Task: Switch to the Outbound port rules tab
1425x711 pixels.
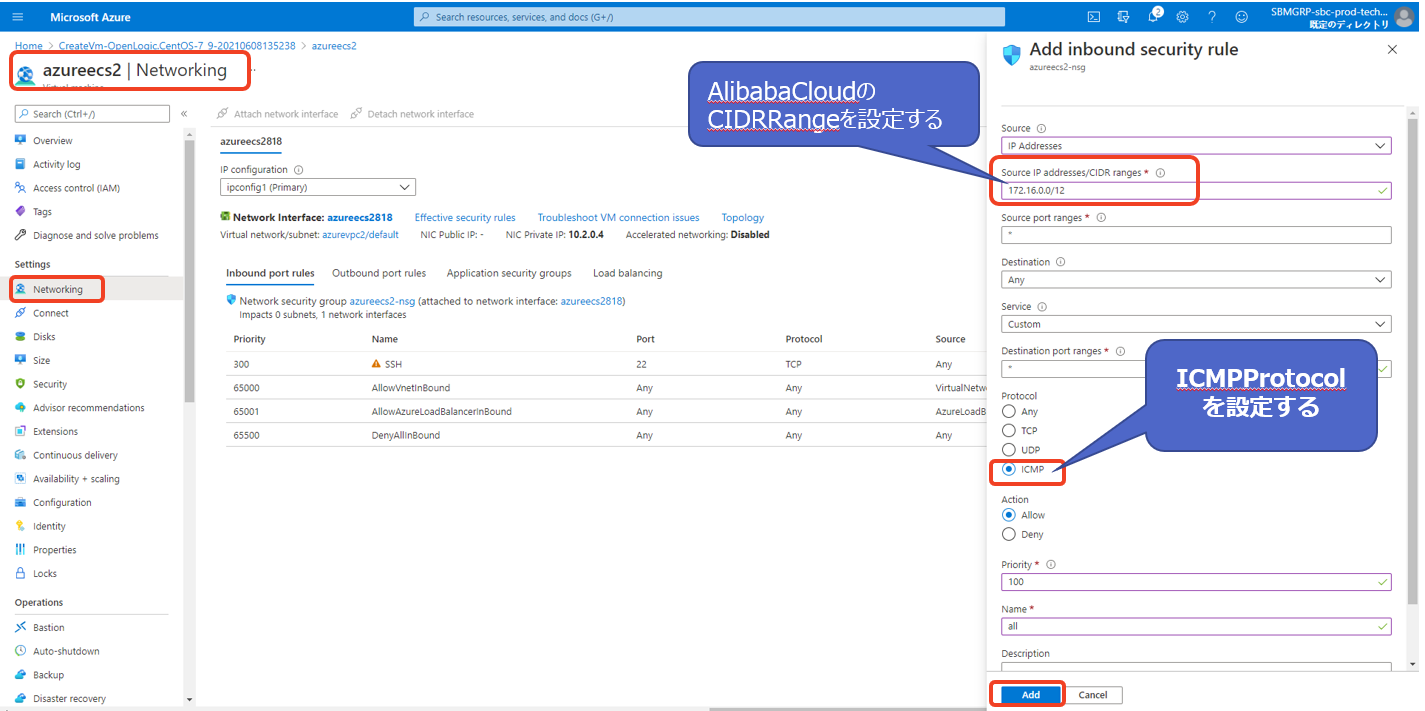Action: 379,273
